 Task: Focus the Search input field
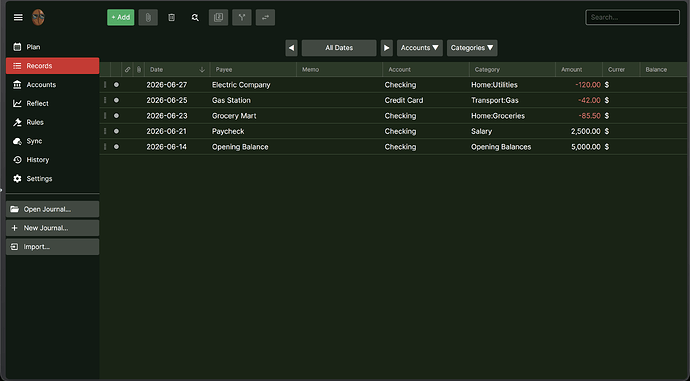632,17
